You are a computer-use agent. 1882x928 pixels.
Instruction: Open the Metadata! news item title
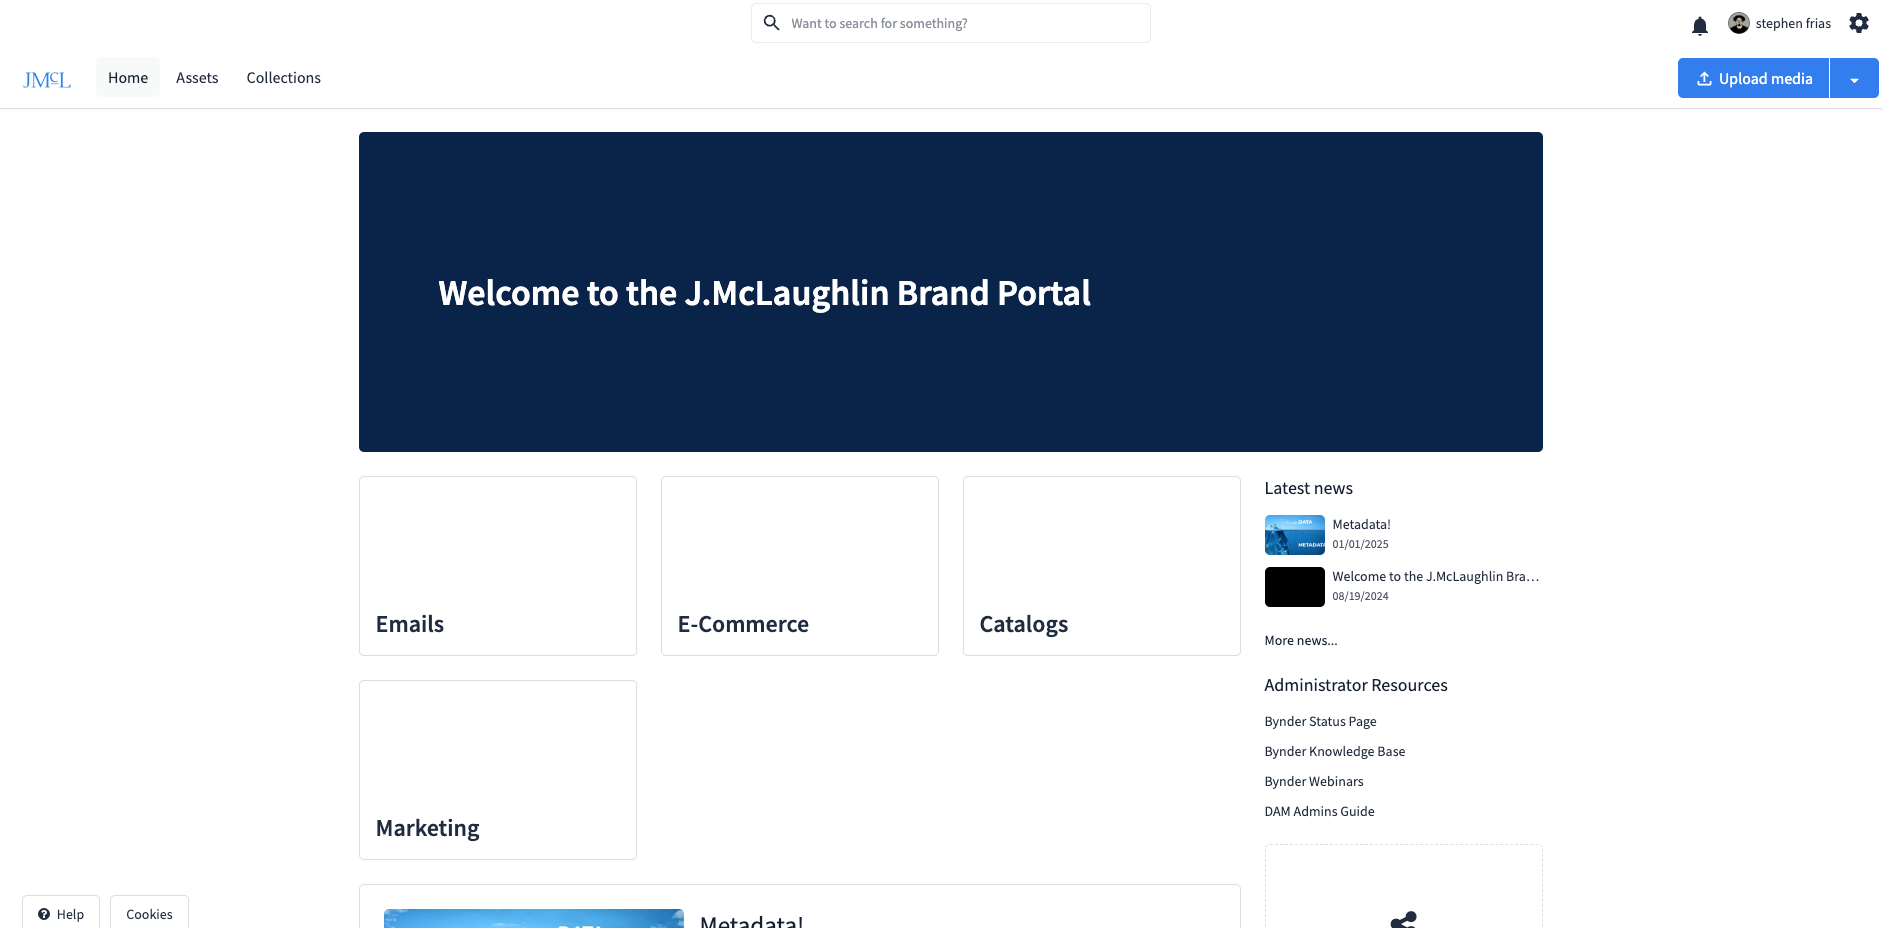[1361, 525]
